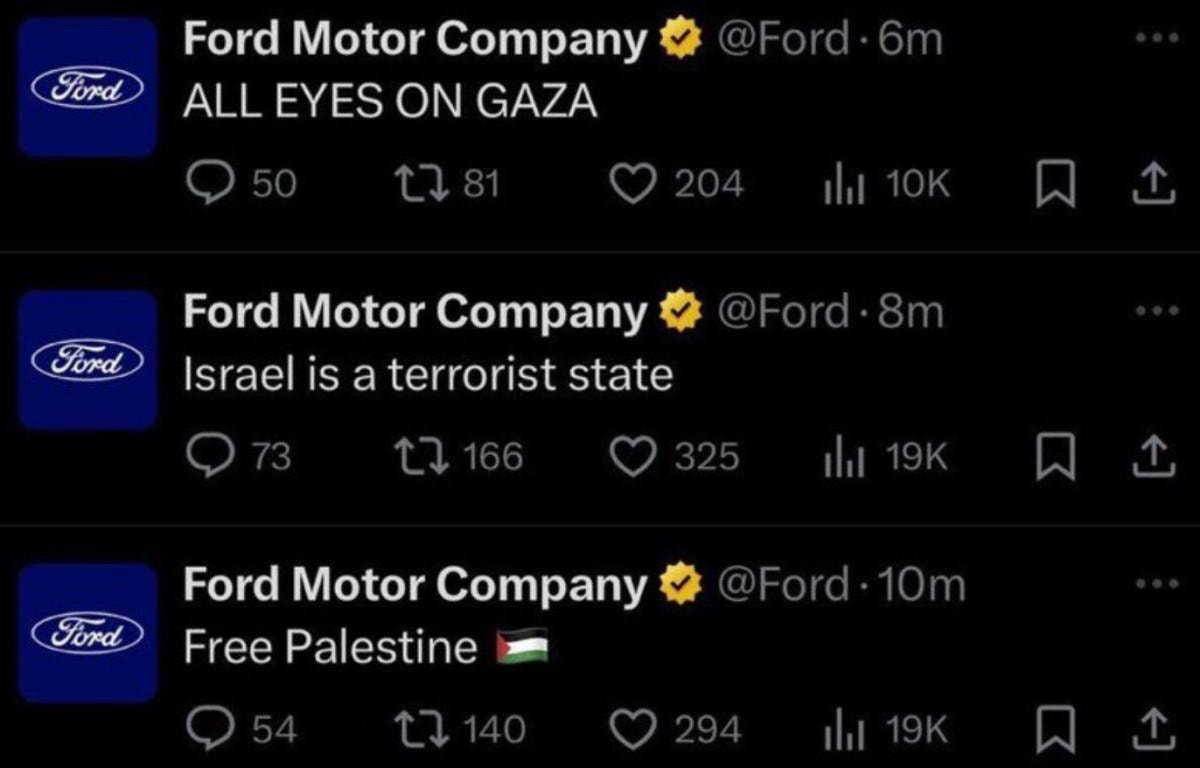Open the "Israel is a terrorist state" post text
1200x768 pixels.
point(428,375)
